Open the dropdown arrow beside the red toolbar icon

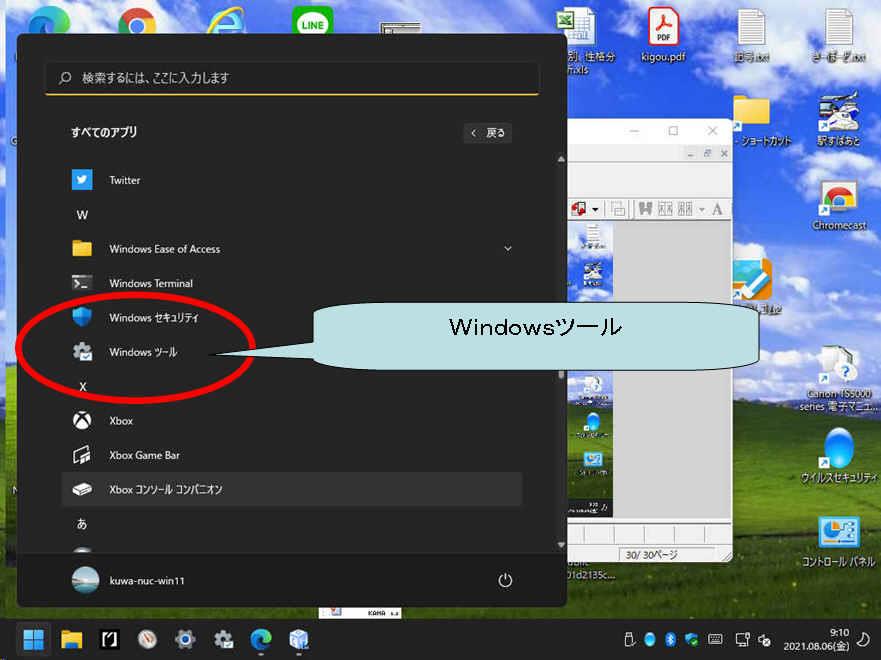pyautogui.click(x=595, y=210)
